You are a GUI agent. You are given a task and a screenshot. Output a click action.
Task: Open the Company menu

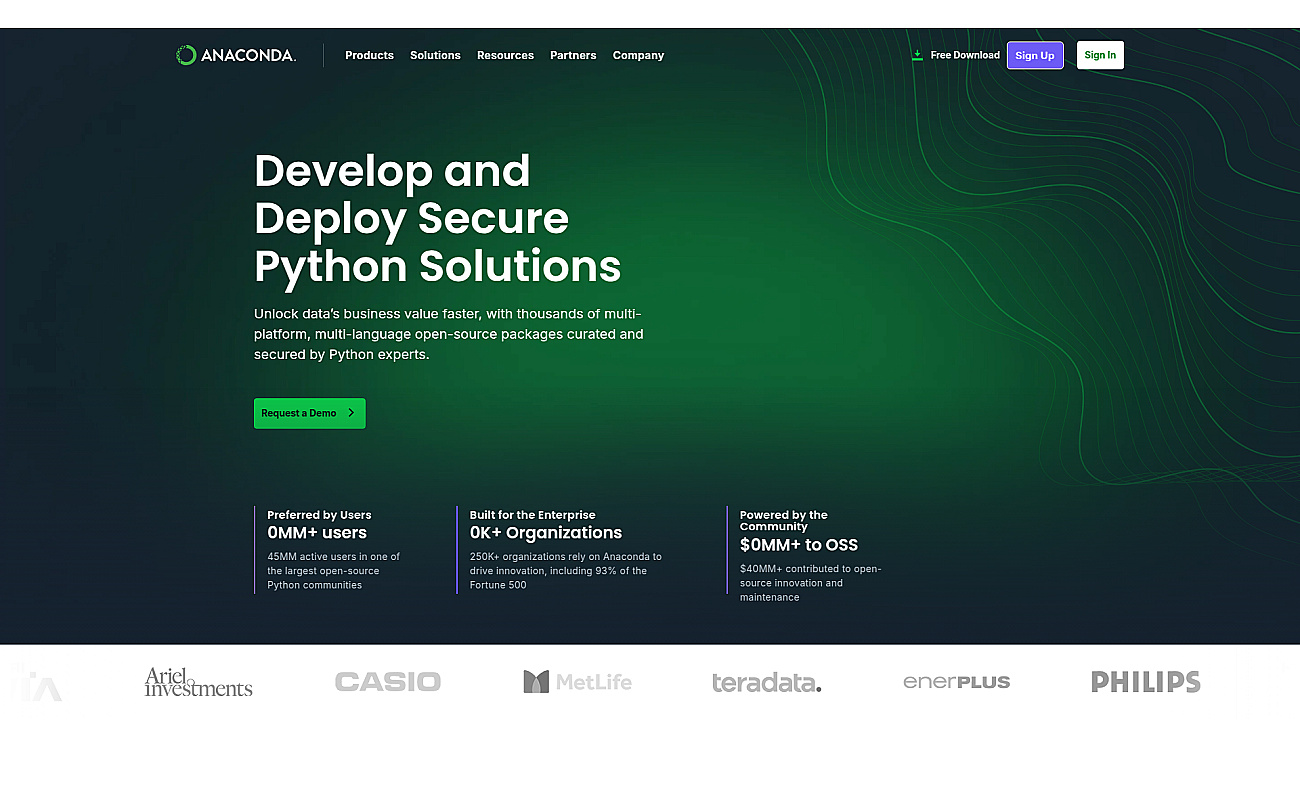(x=638, y=56)
